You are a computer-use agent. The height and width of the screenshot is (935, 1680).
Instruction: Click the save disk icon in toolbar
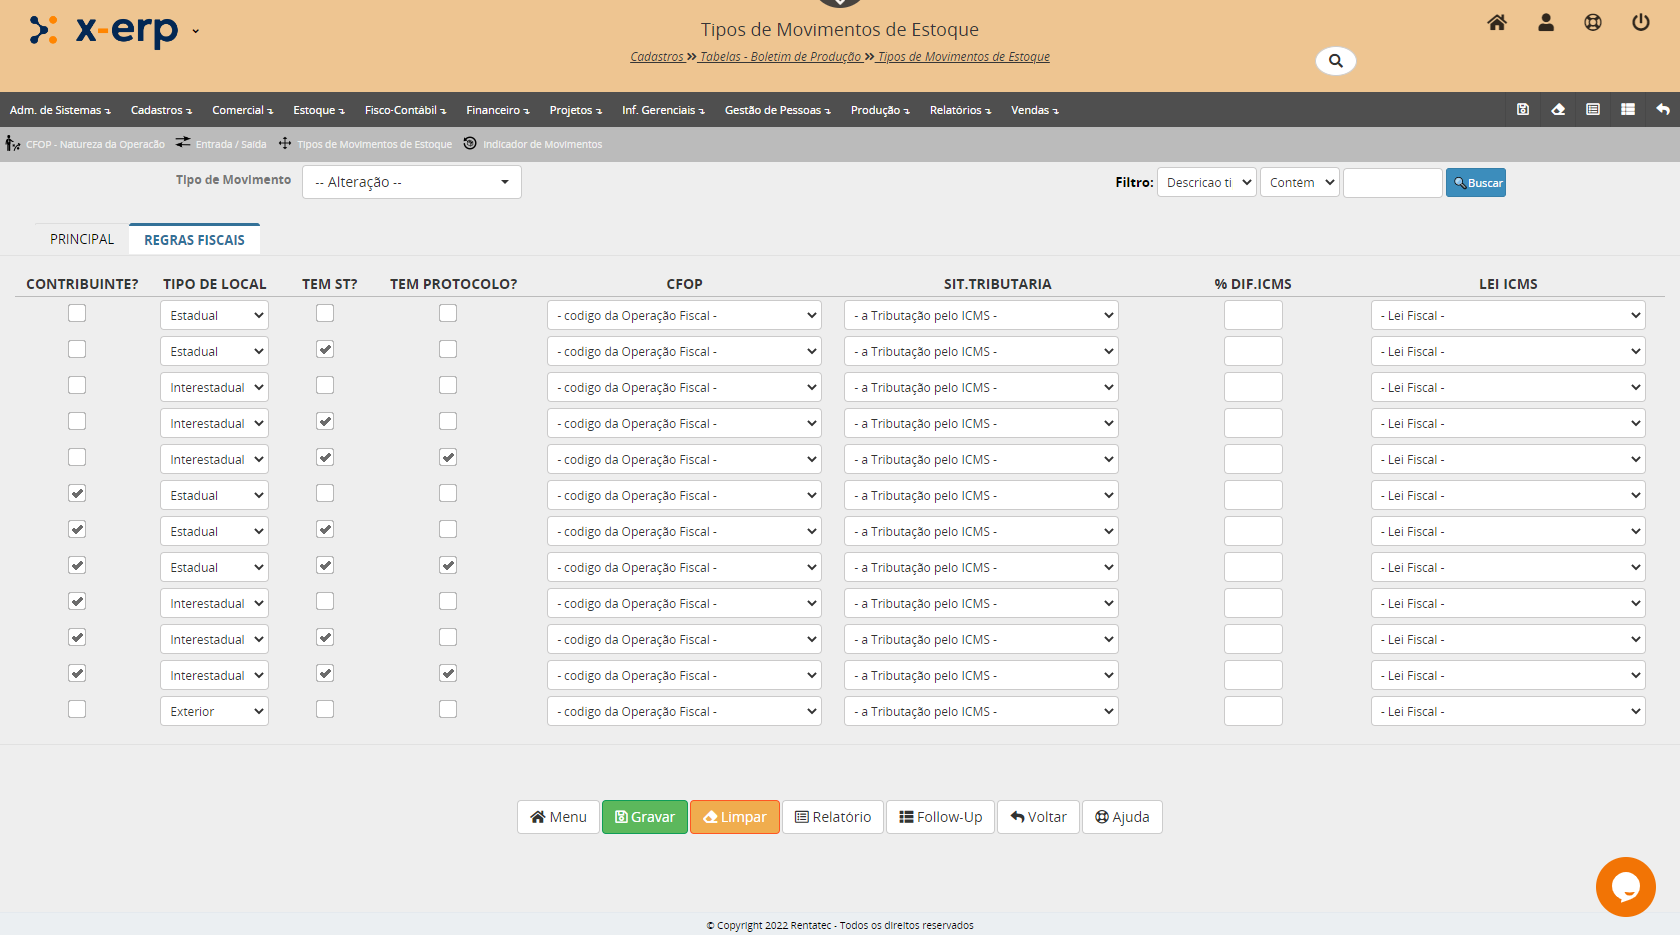pos(1522,110)
